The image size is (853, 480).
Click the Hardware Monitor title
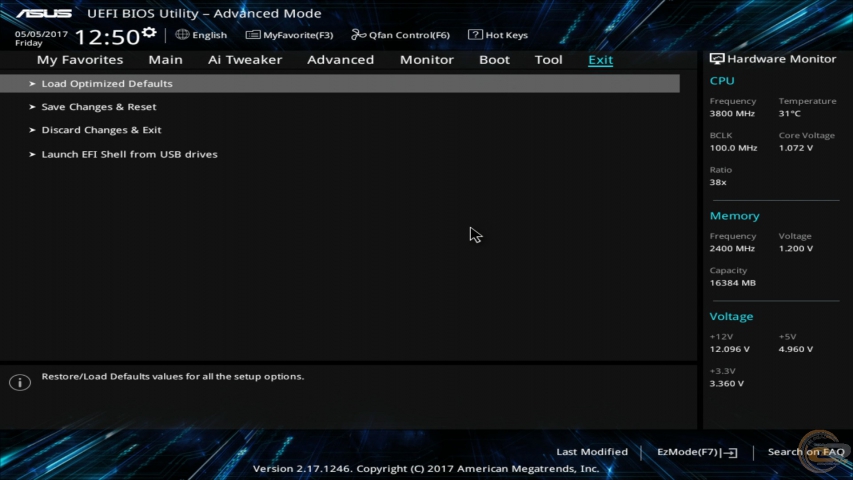pyautogui.click(x=782, y=59)
